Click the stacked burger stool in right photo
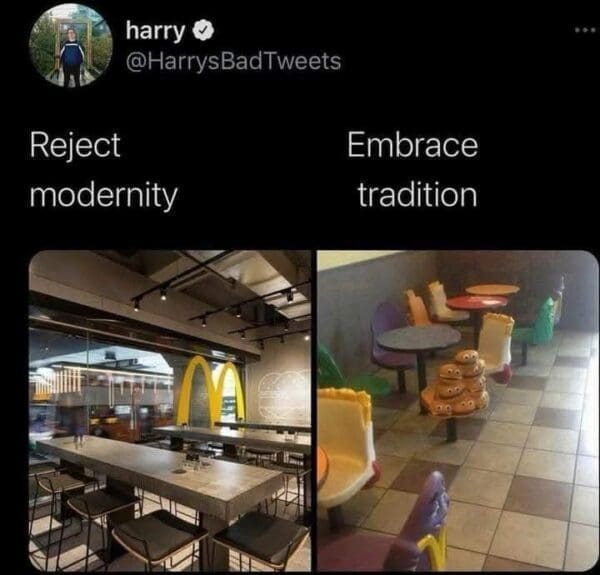600x575 pixels. 456,383
